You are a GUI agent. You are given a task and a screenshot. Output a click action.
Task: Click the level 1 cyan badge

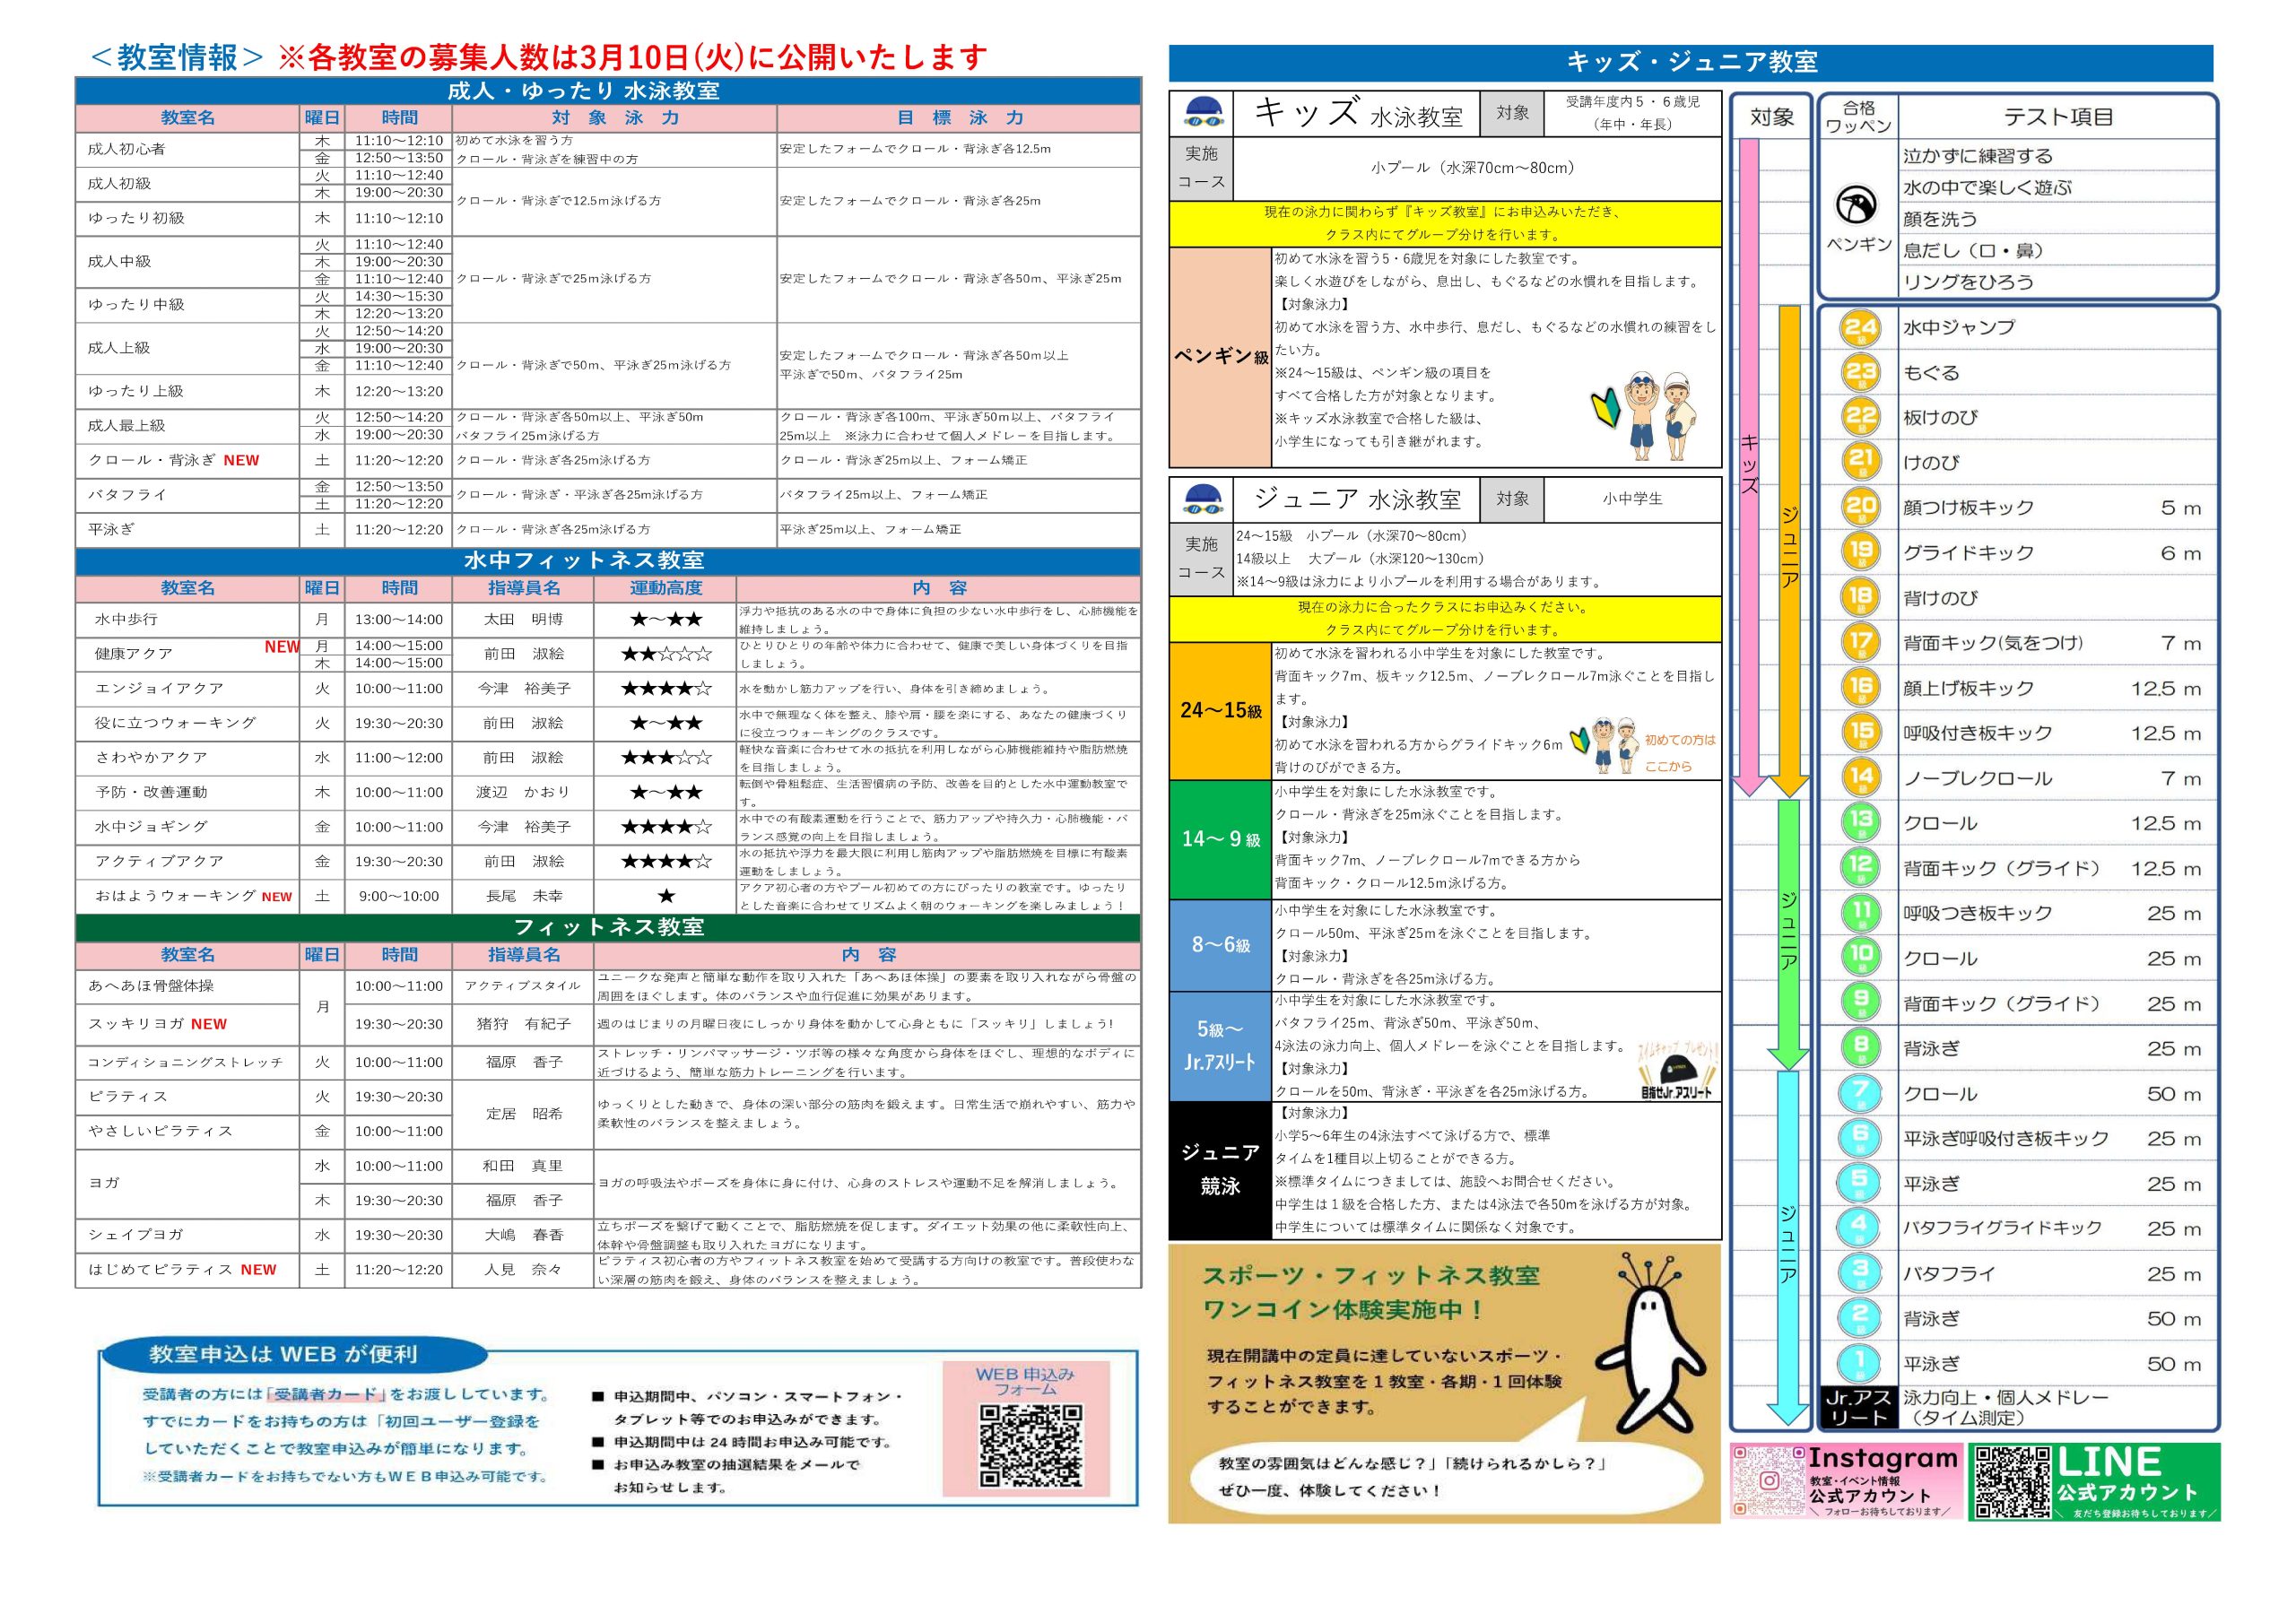(1860, 1363)
